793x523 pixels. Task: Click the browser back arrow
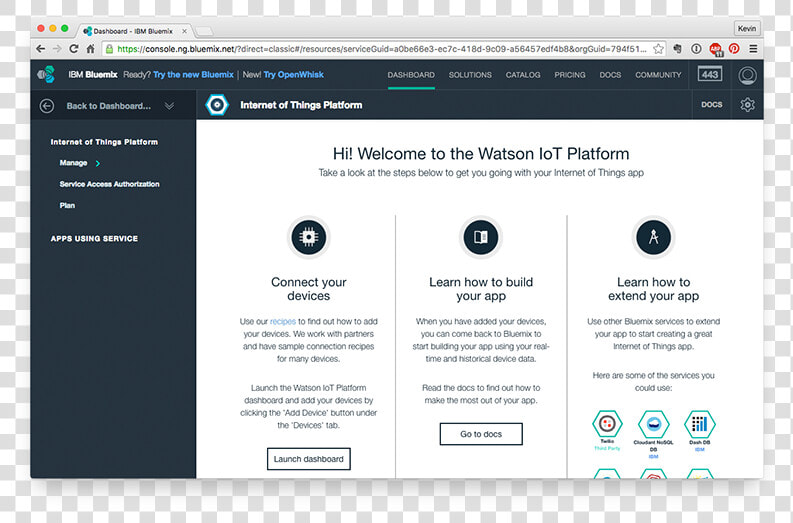pos(41,49)
